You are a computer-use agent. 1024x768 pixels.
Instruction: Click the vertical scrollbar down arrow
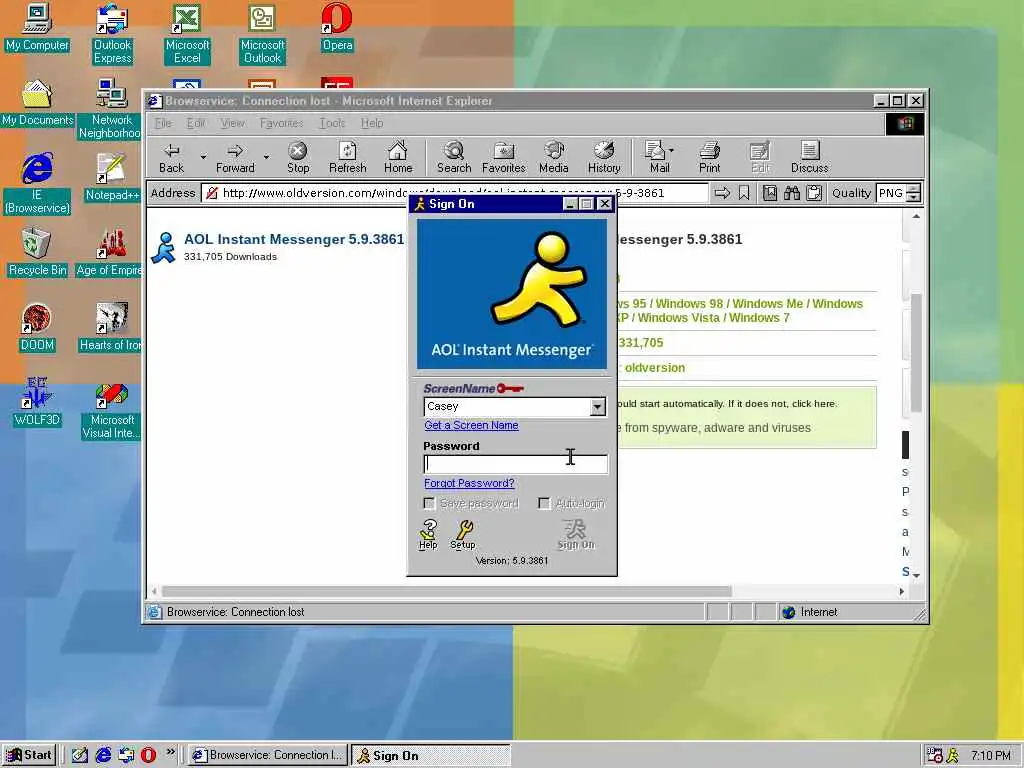[x=916, y=575]
